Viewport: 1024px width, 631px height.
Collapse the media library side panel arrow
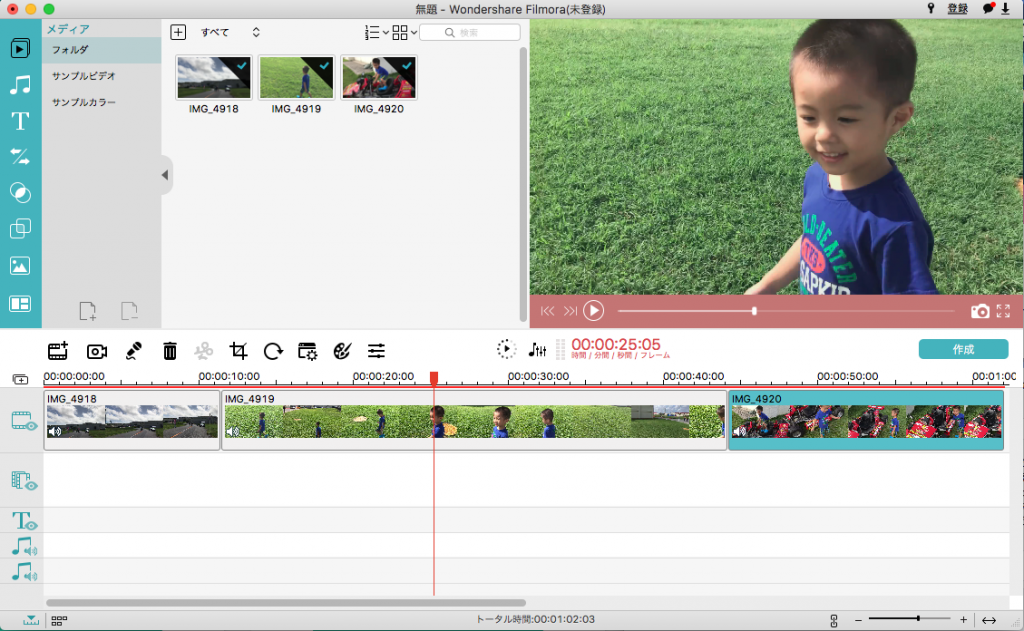(x=166, y=176)
